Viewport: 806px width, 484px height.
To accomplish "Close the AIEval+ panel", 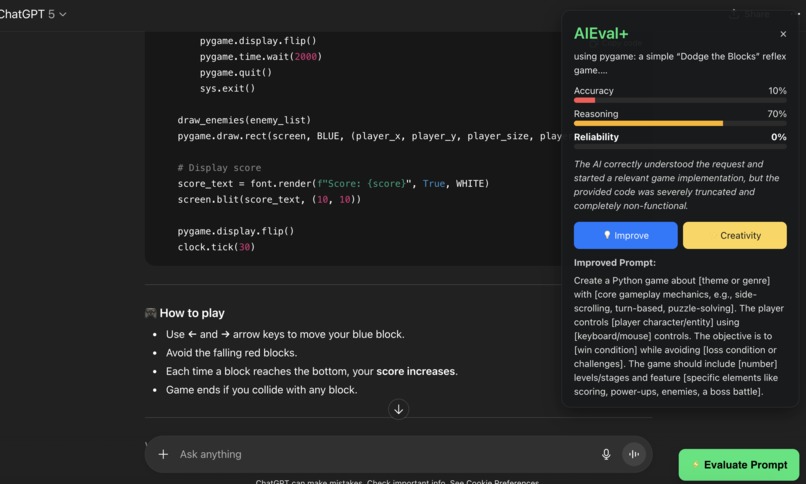I will pos(783,34).
